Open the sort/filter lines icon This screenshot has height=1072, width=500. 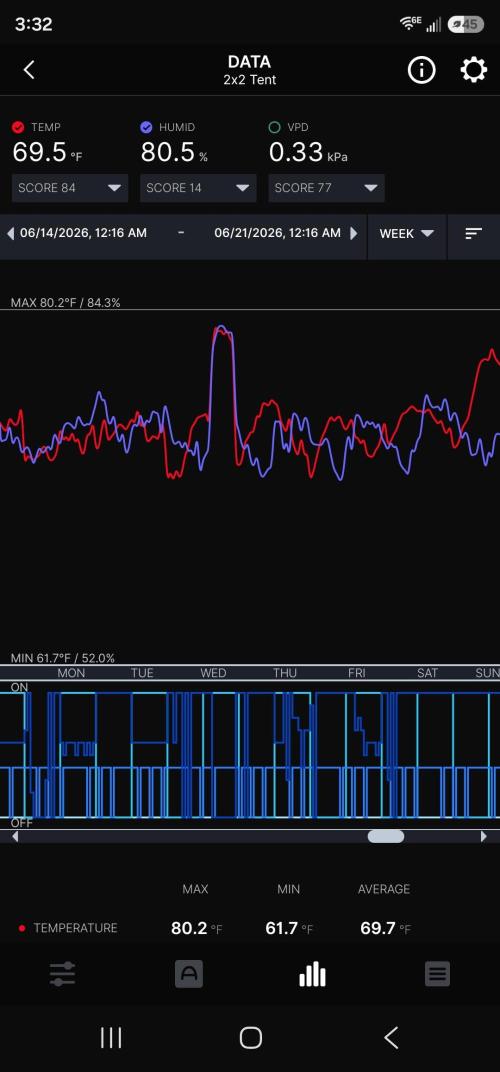pyautogui.click(x=473, y=234)
